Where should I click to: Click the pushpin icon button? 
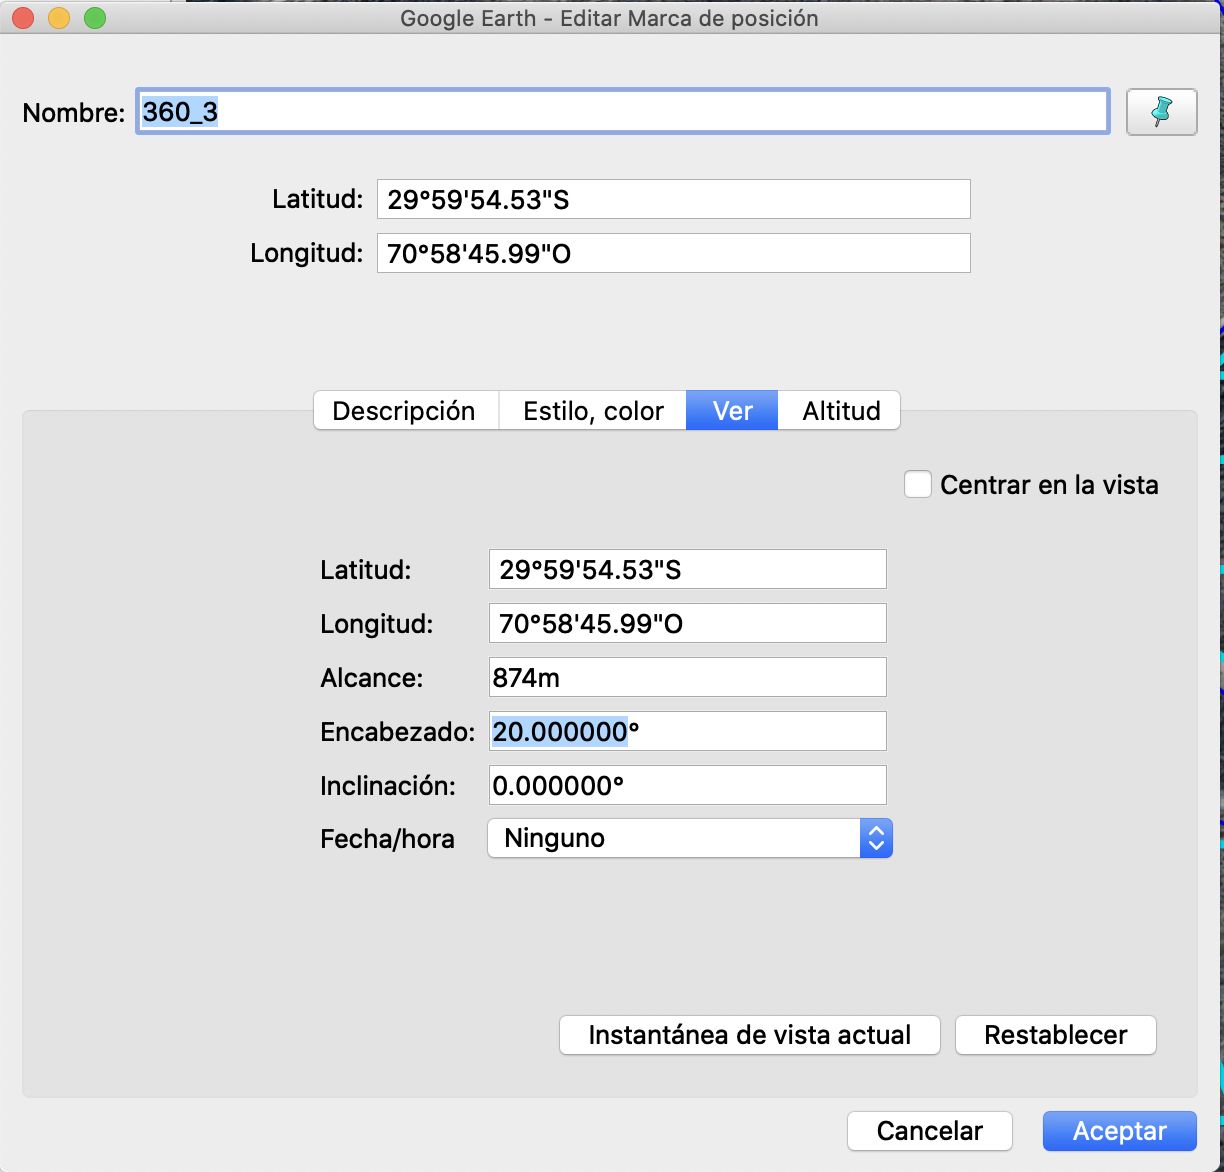[1161, 112]
